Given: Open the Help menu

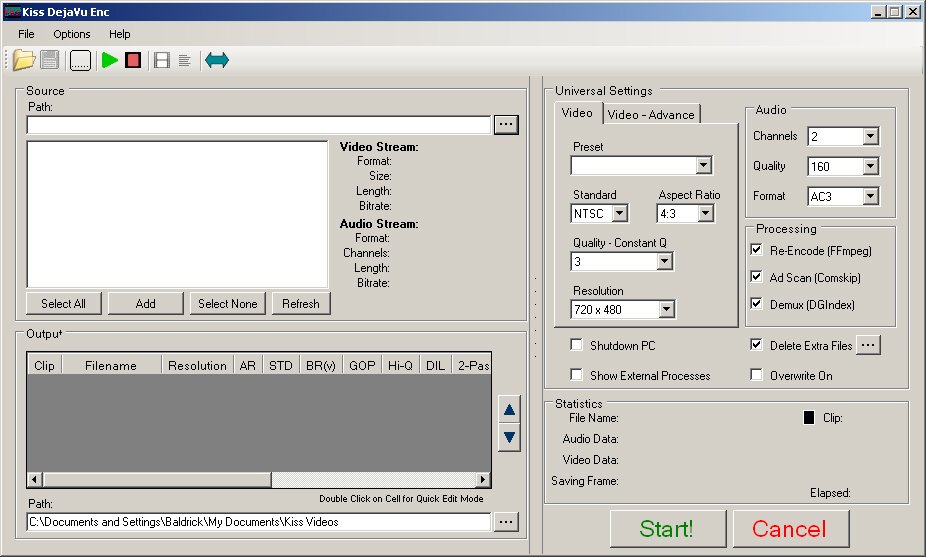Looking at the screenshot, I should point(120,34).
